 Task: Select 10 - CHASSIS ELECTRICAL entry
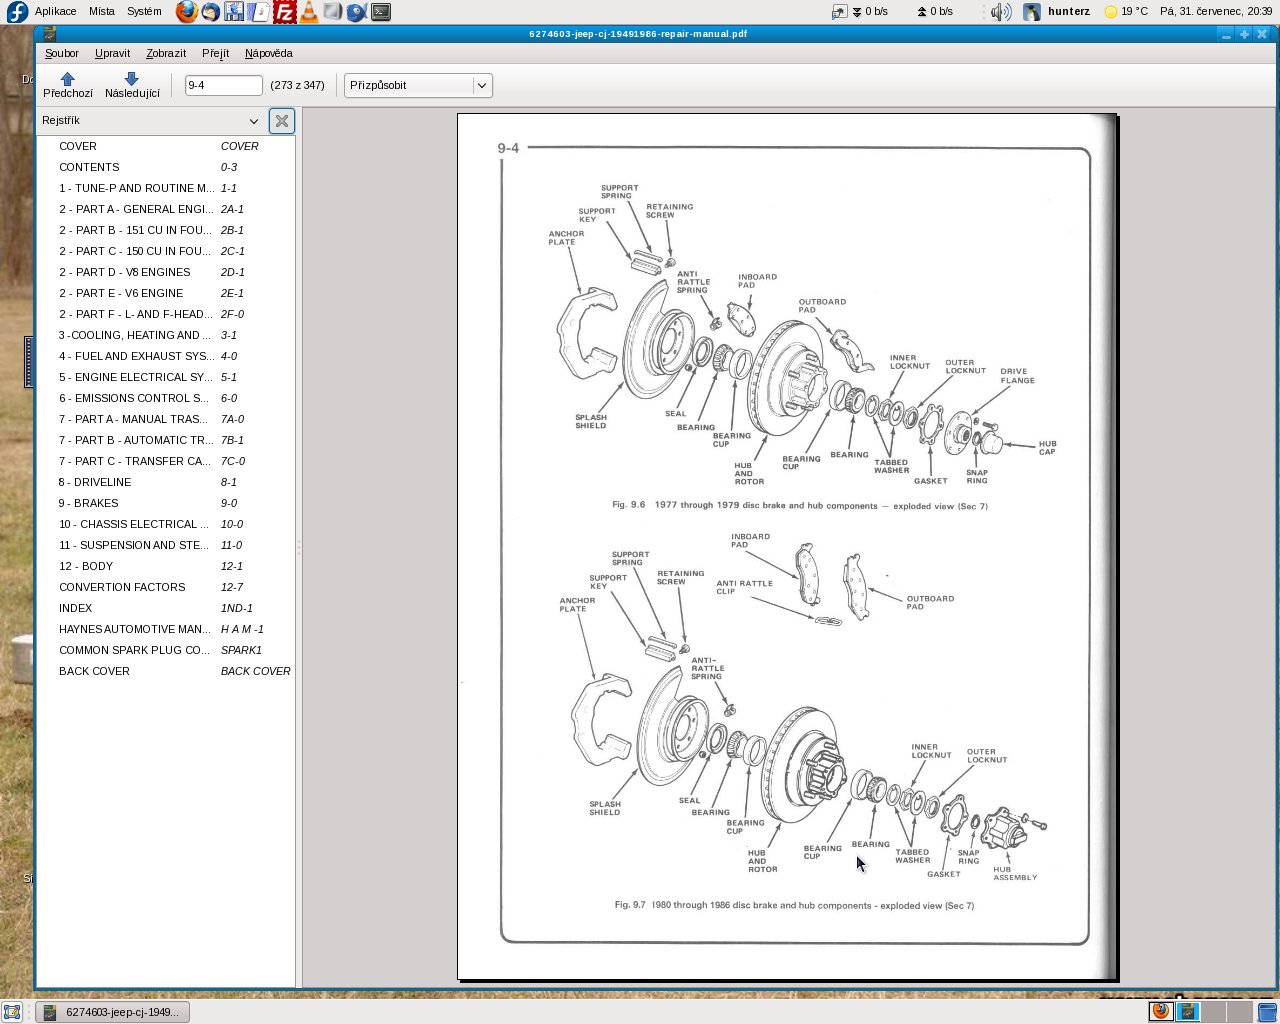166,524
